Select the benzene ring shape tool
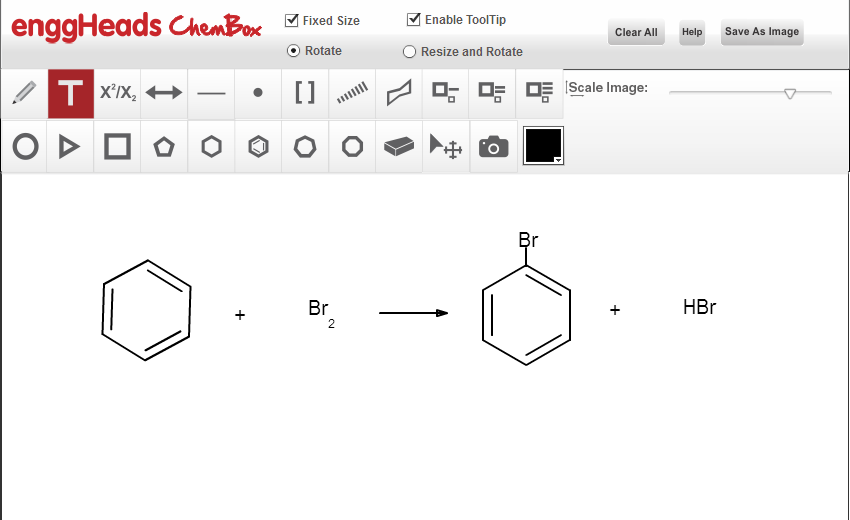The height and width of the screenshot is (520, 850). point(258,147)
